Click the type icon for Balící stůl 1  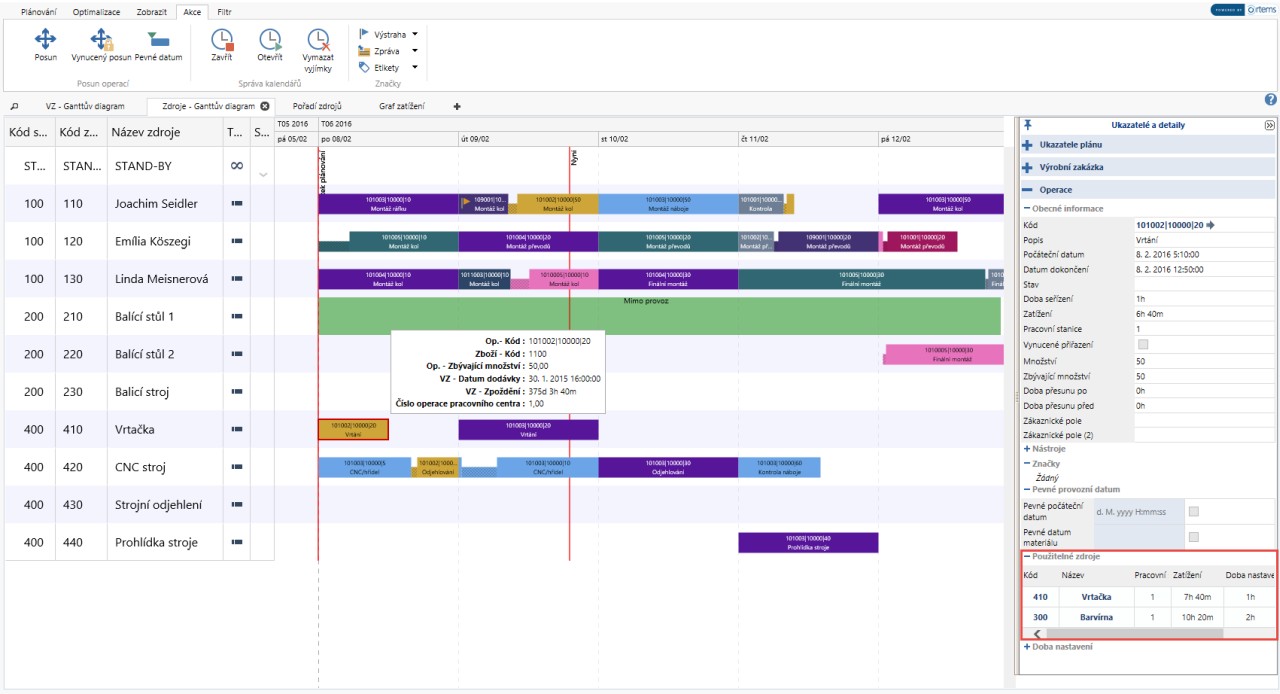pos(237,316)
